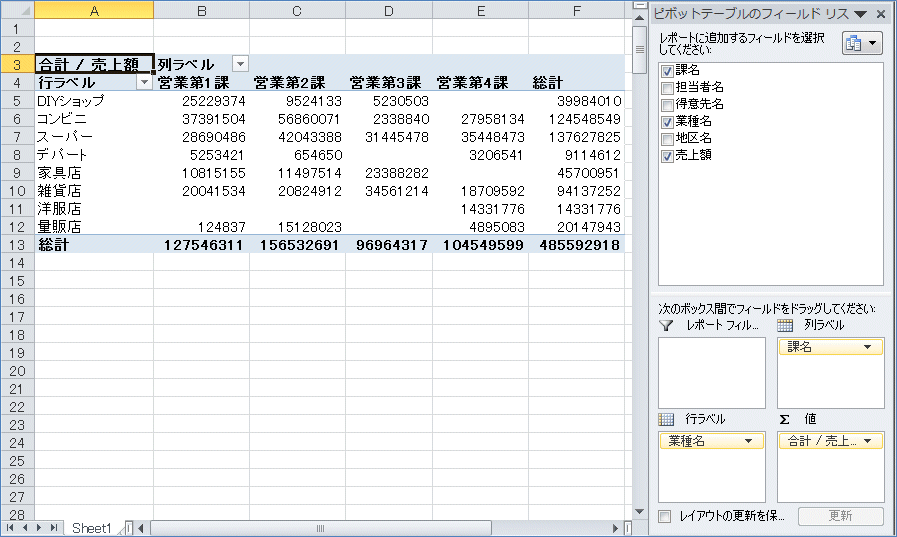Select the 総計 column header in cell F4
This screenshot has width=897, height=537.
point(577,82)
